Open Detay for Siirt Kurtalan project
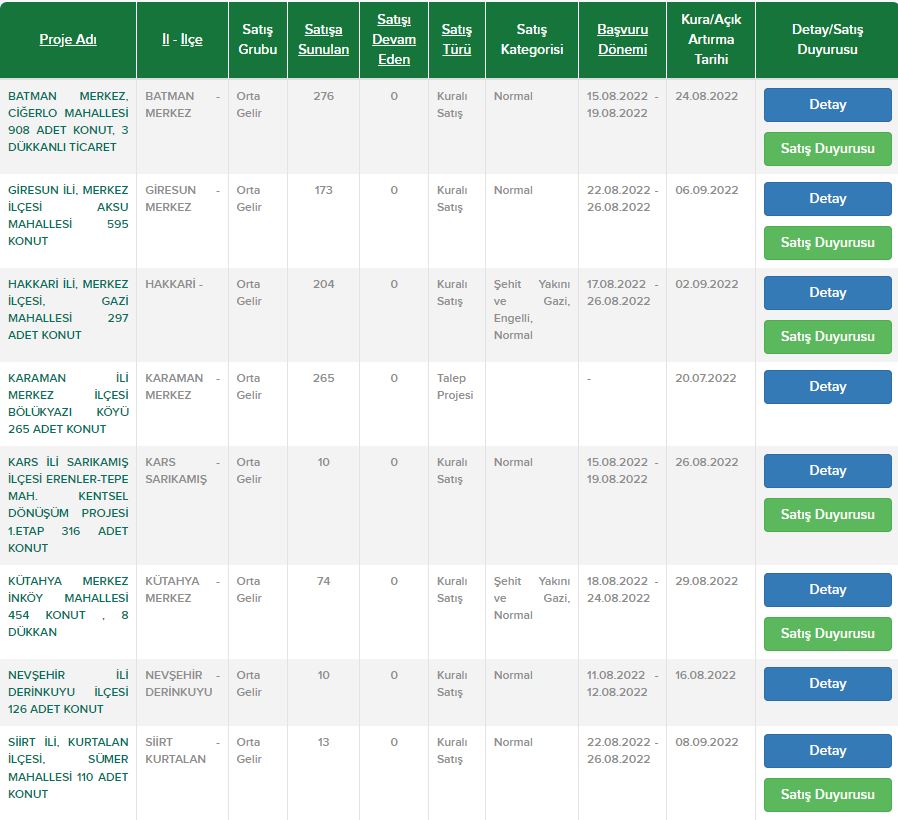 (x=827, y=751)
